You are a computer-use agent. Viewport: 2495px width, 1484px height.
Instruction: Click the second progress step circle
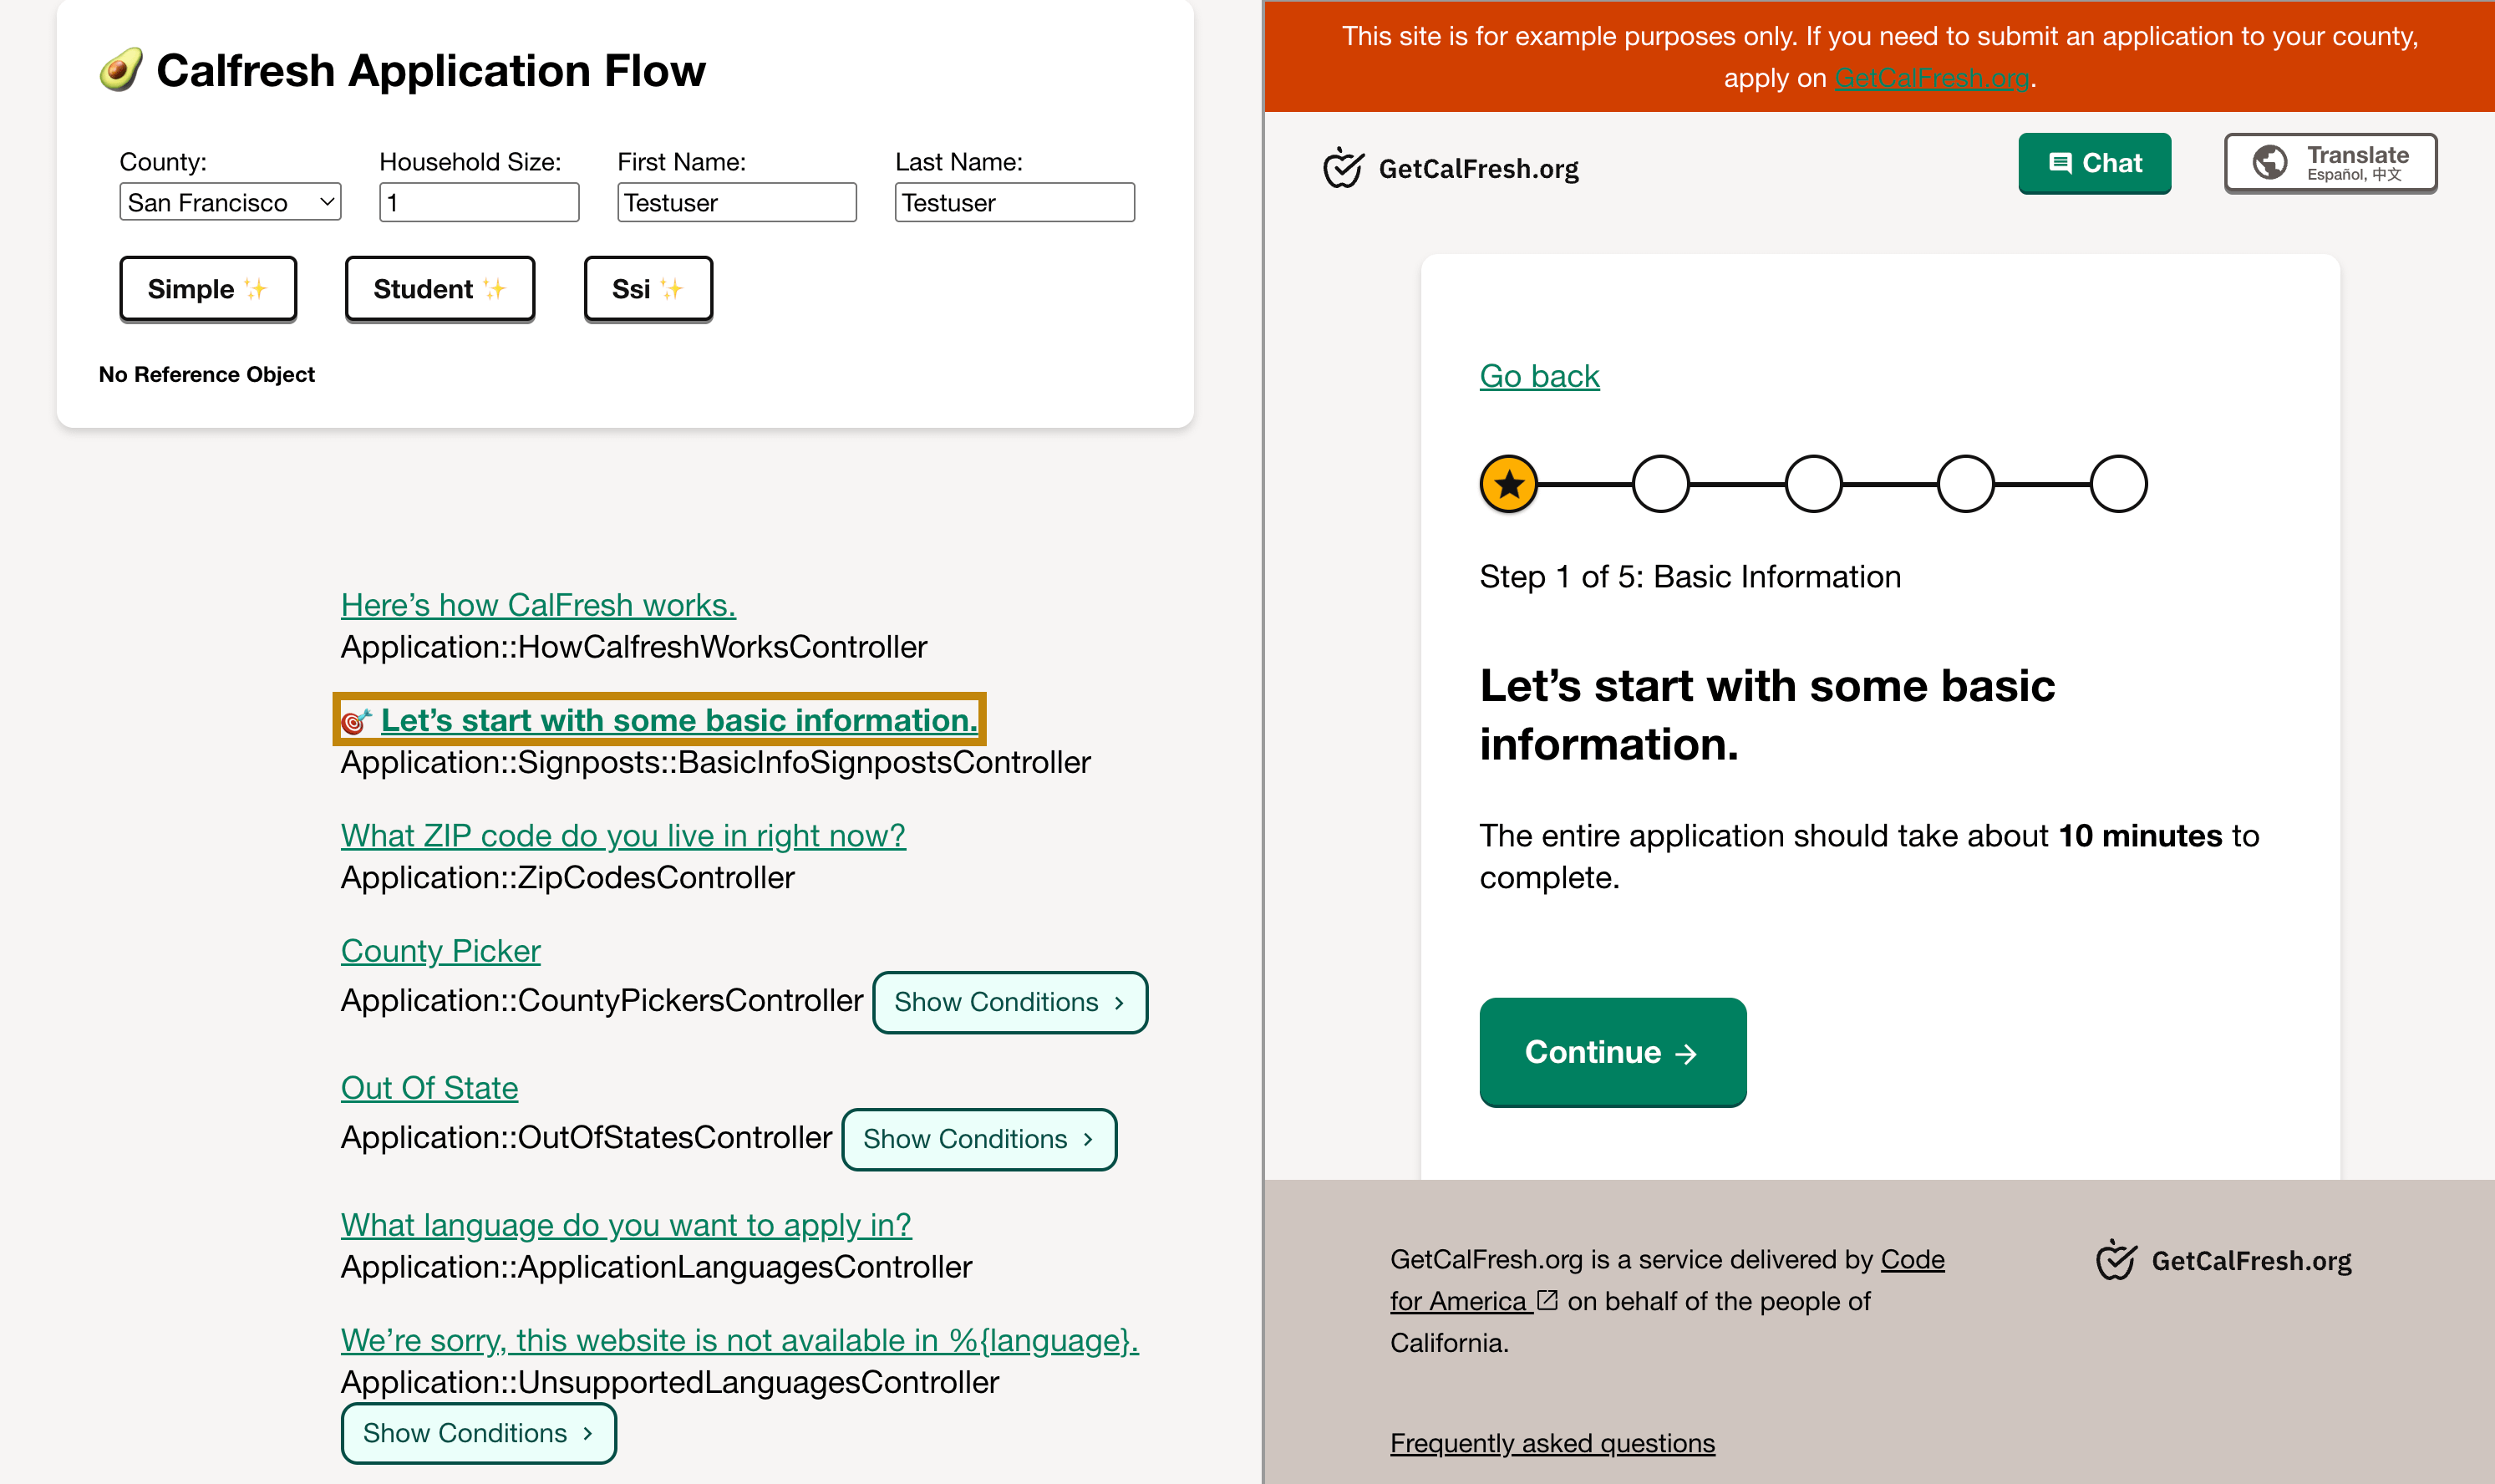coord(1660,484)
